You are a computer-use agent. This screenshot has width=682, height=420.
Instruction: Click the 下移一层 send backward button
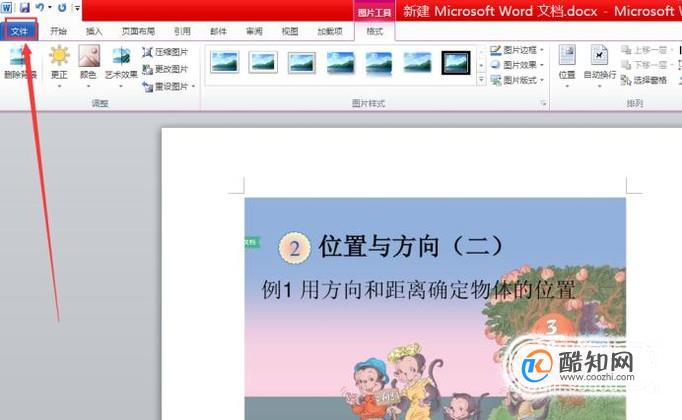644,65
